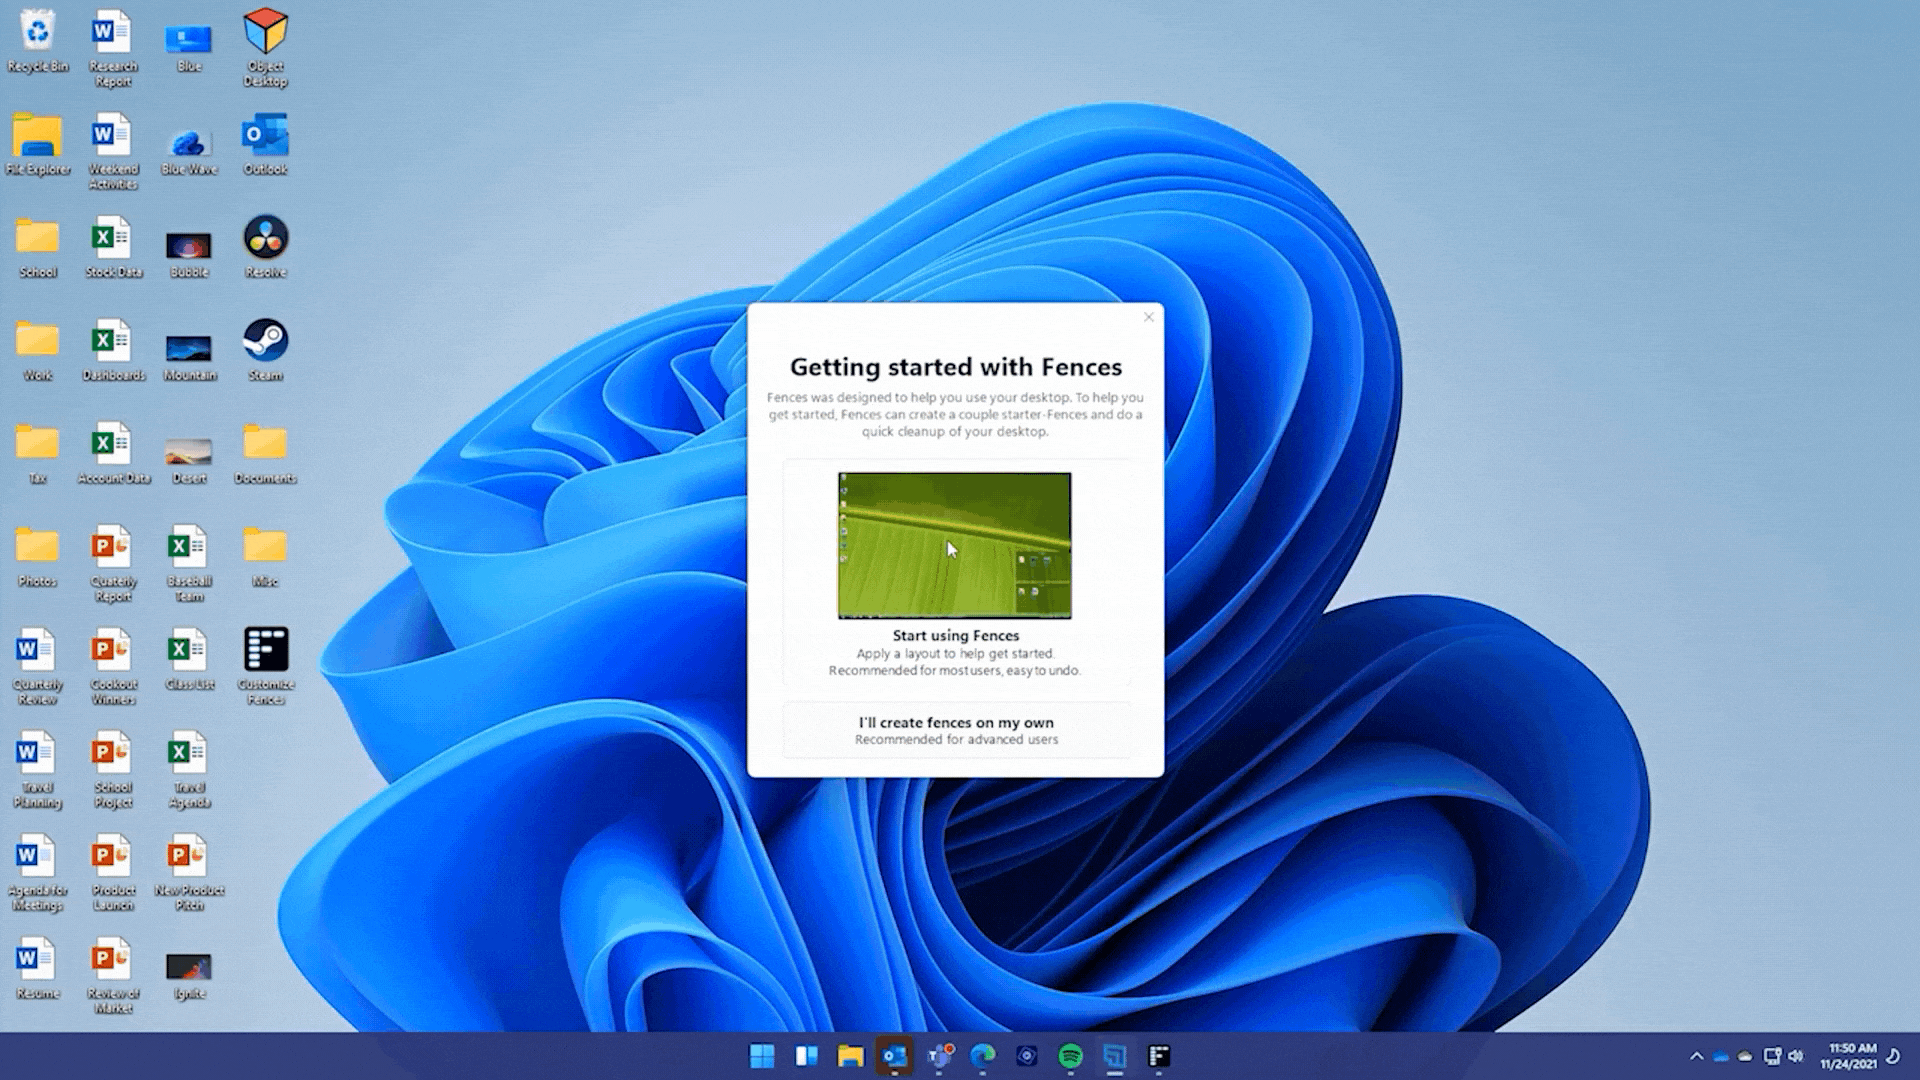Click the Fences icon in taskbar
This screenshot has height=1080, width=1920.
[x=1159, y=1056]
